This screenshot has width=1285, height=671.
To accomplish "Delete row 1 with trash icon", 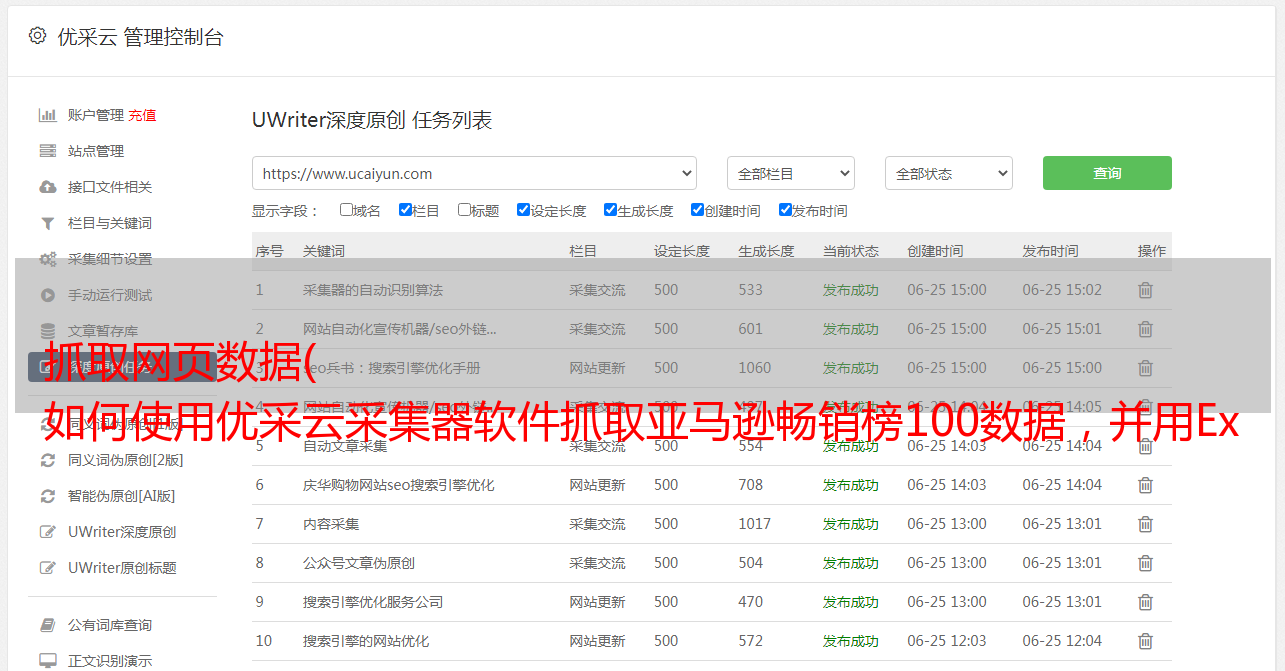I will pos(1145,290).
